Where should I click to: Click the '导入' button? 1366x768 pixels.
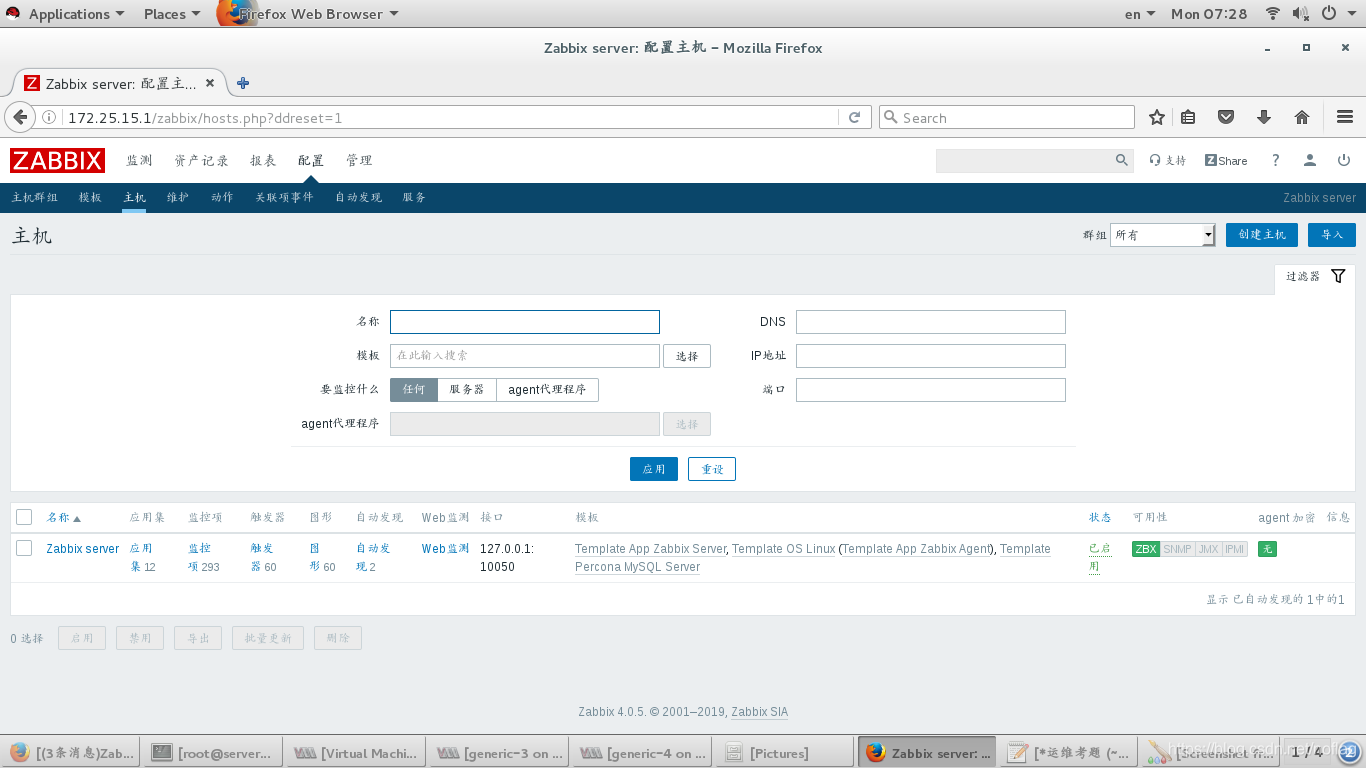(x=1332, y=235)
